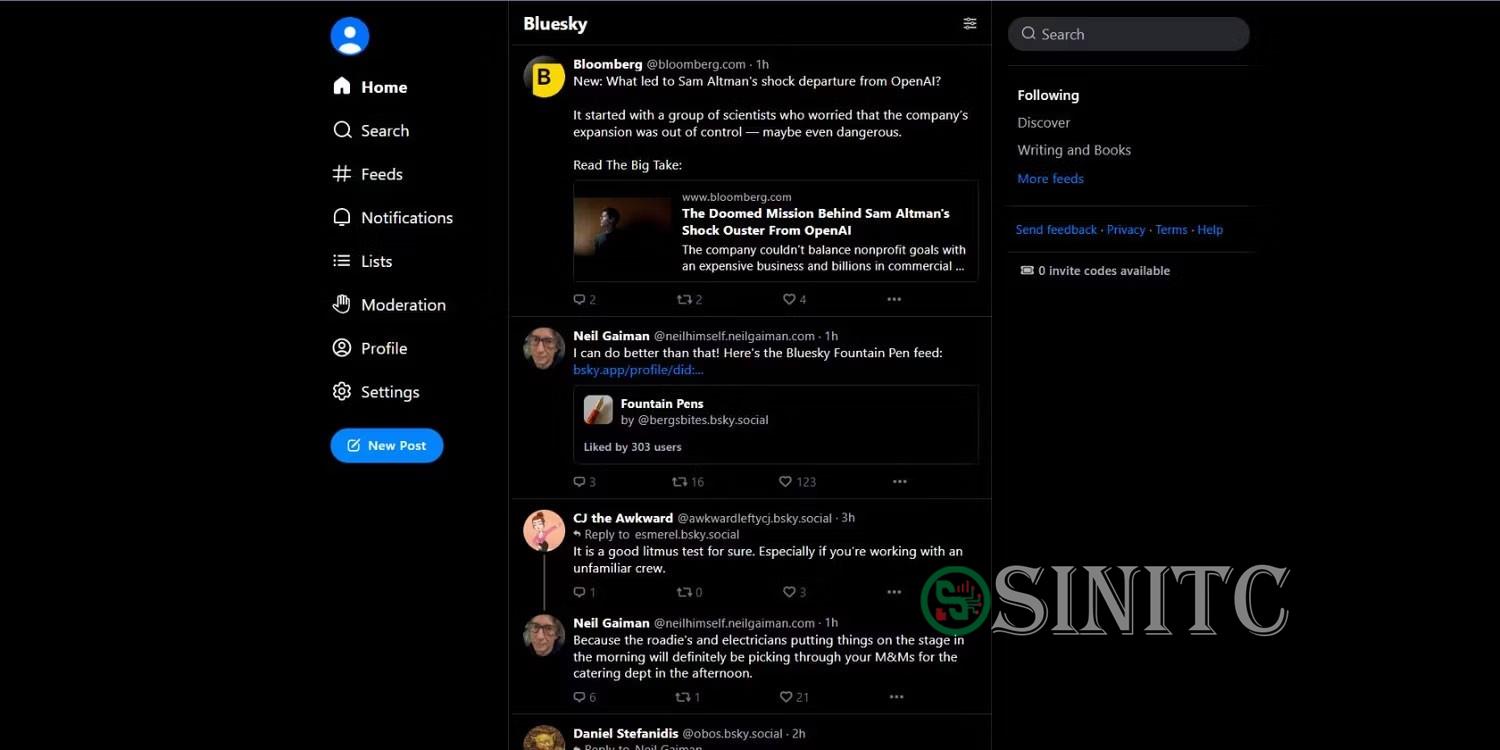Open Bloomberg author name link

608,64
